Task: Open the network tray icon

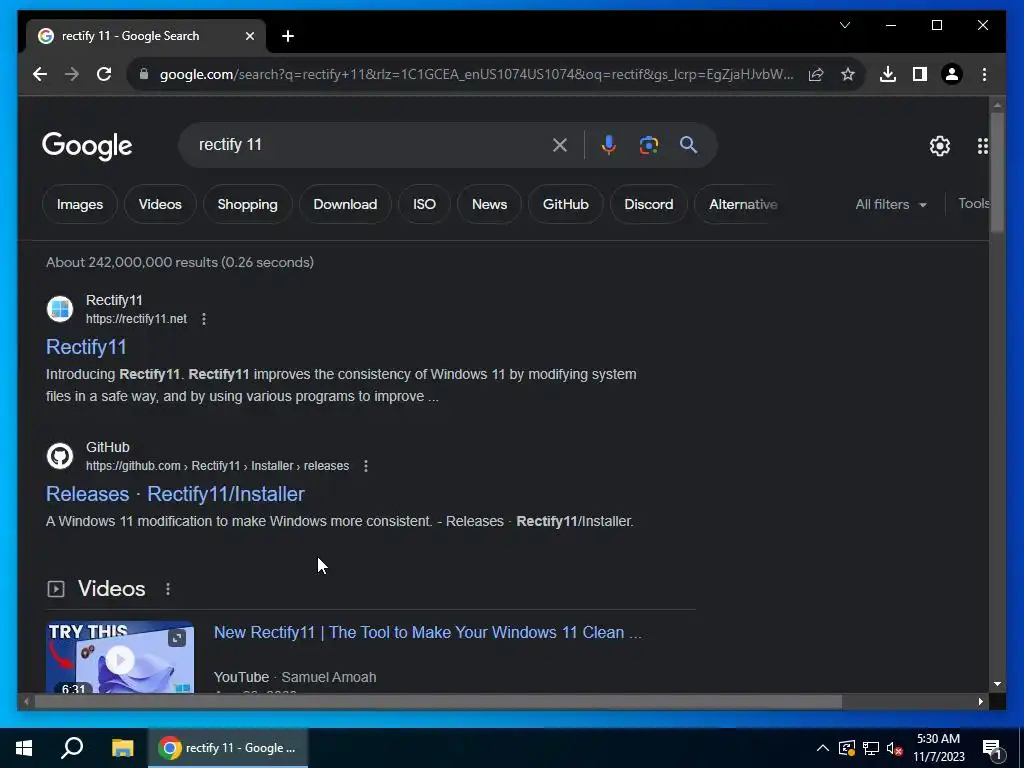Action: point(871,748)
